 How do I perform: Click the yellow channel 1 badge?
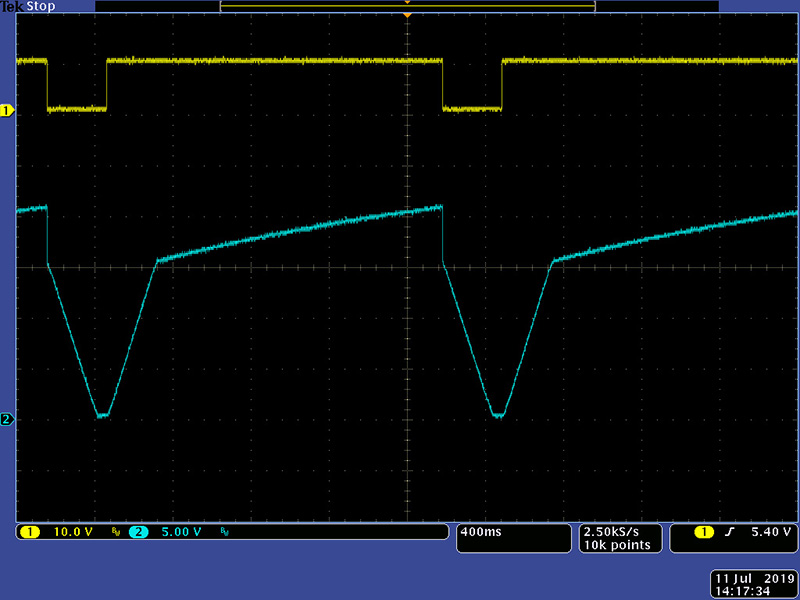(x=29, y=532)
